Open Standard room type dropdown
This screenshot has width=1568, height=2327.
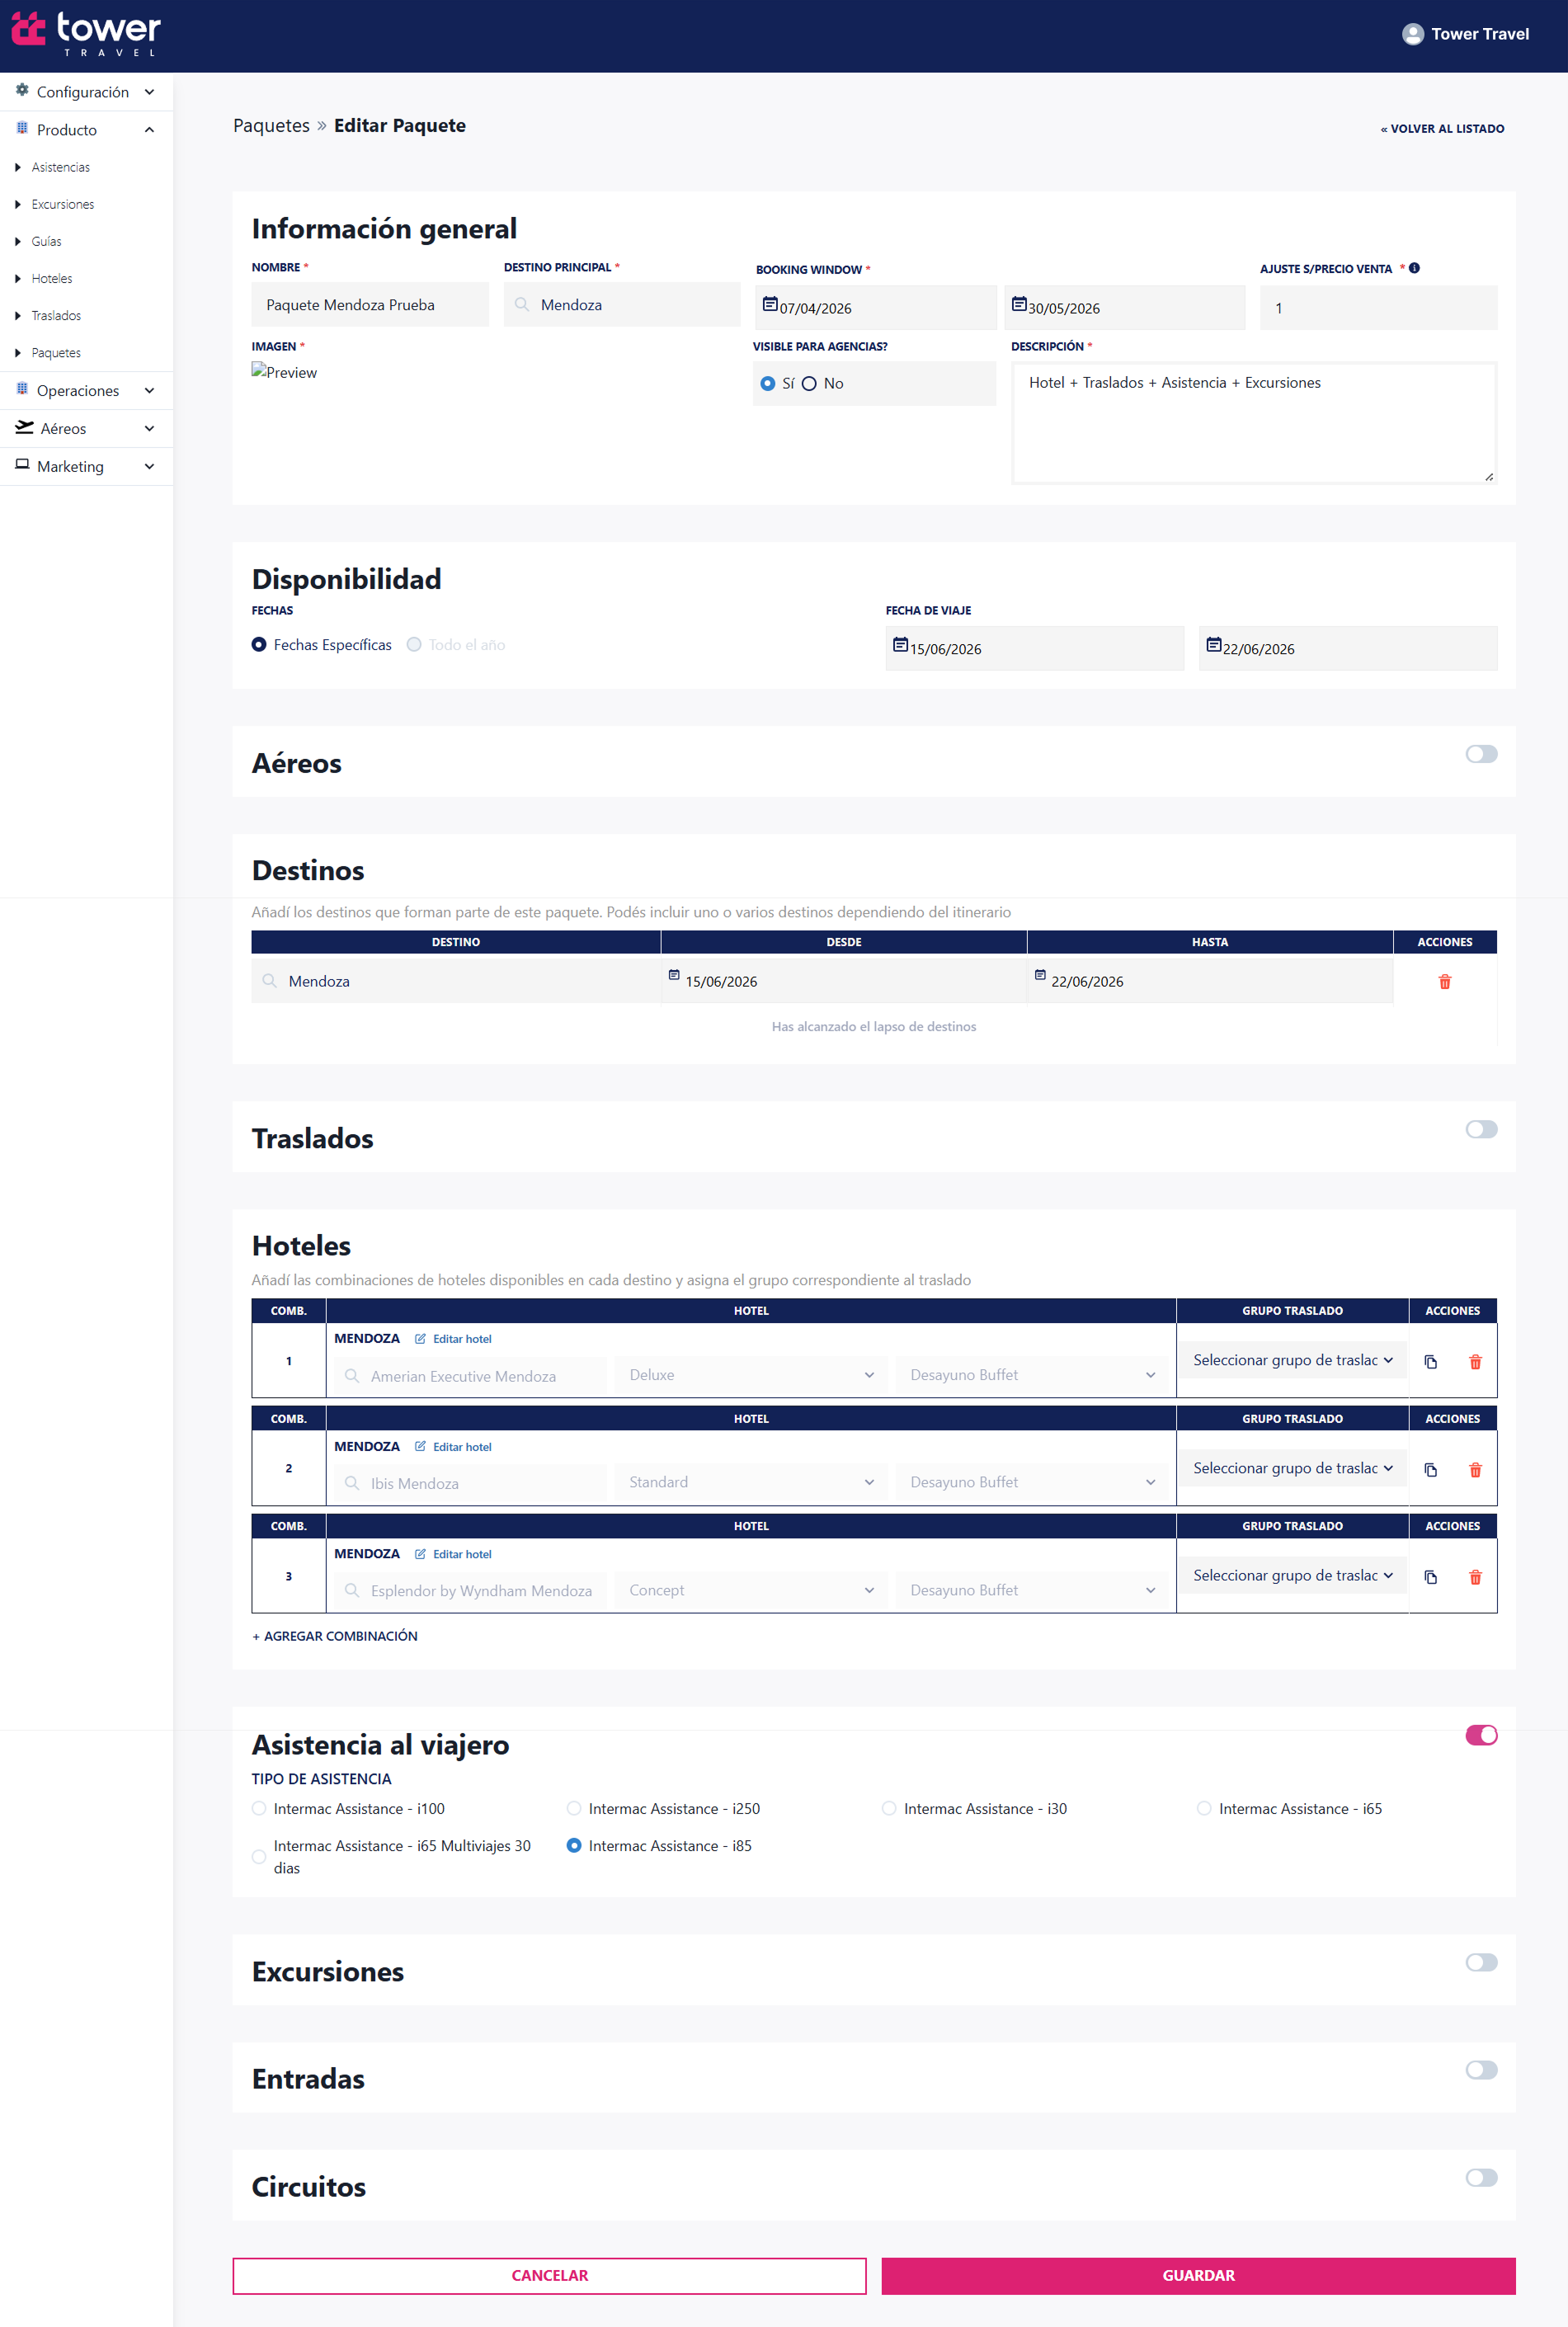750,1482
